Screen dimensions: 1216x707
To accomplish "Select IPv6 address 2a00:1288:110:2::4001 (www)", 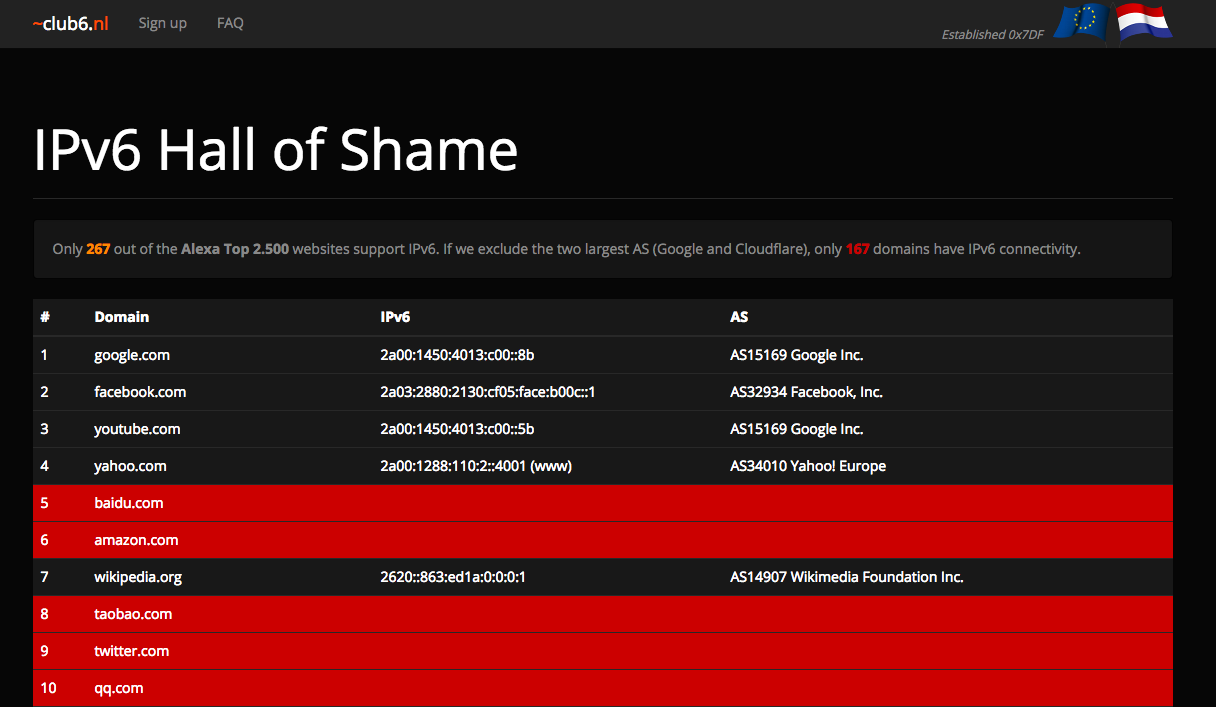I will point(476,466).
